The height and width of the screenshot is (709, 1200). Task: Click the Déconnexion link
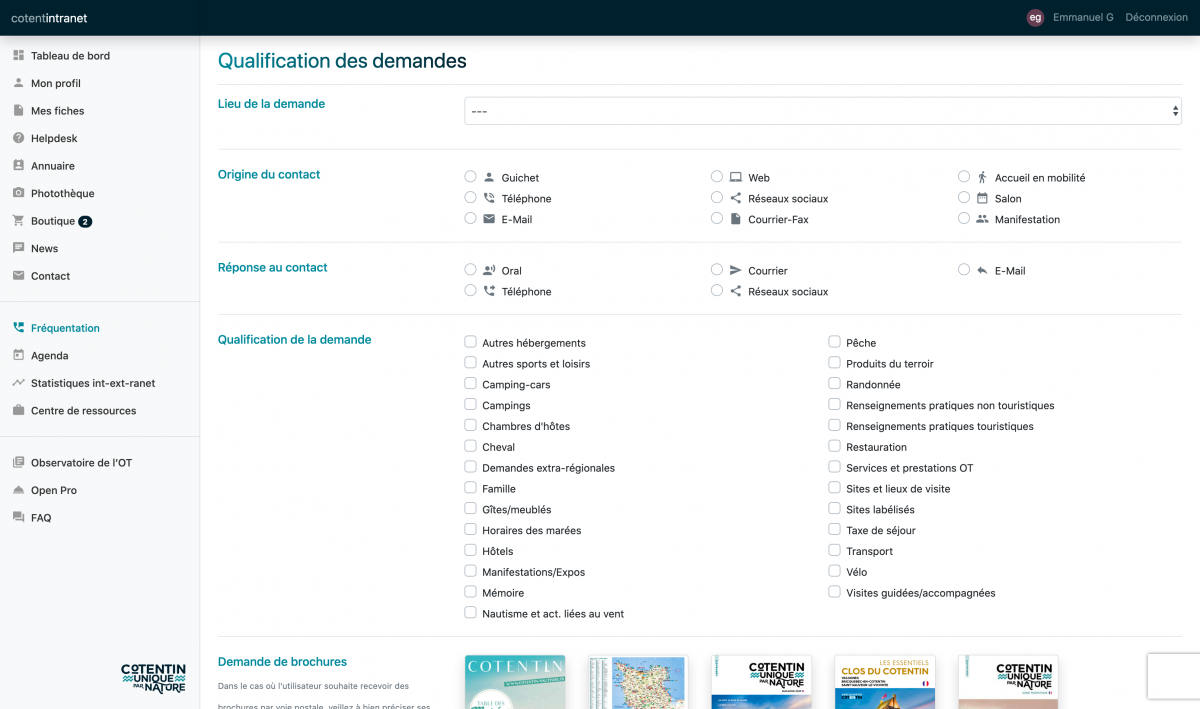1156,17
